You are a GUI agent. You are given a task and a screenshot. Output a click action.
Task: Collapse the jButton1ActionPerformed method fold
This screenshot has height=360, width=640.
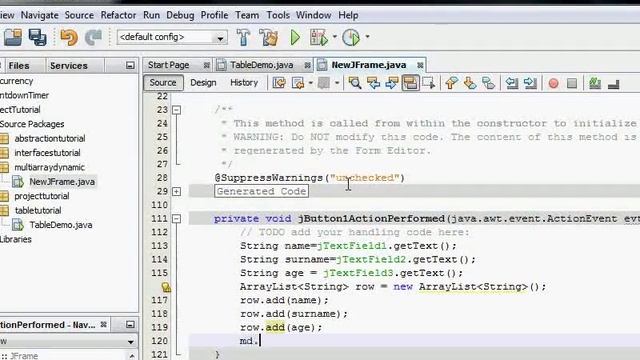pos(176,219)
